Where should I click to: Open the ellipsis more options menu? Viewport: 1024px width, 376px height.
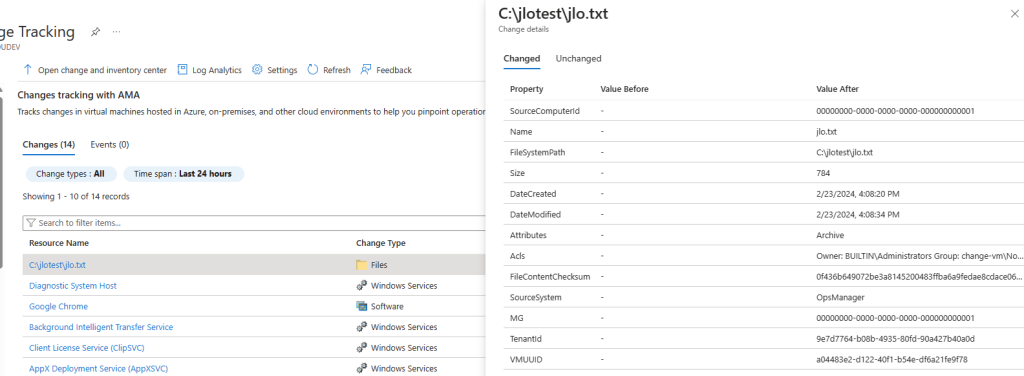coord(116,31)
